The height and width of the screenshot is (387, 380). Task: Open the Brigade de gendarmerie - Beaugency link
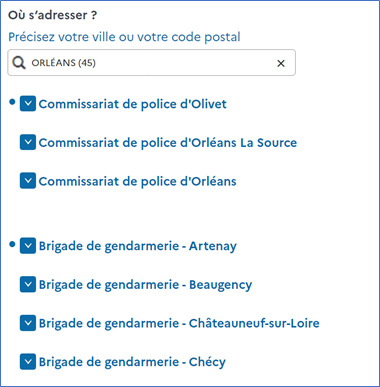point(145,285)
